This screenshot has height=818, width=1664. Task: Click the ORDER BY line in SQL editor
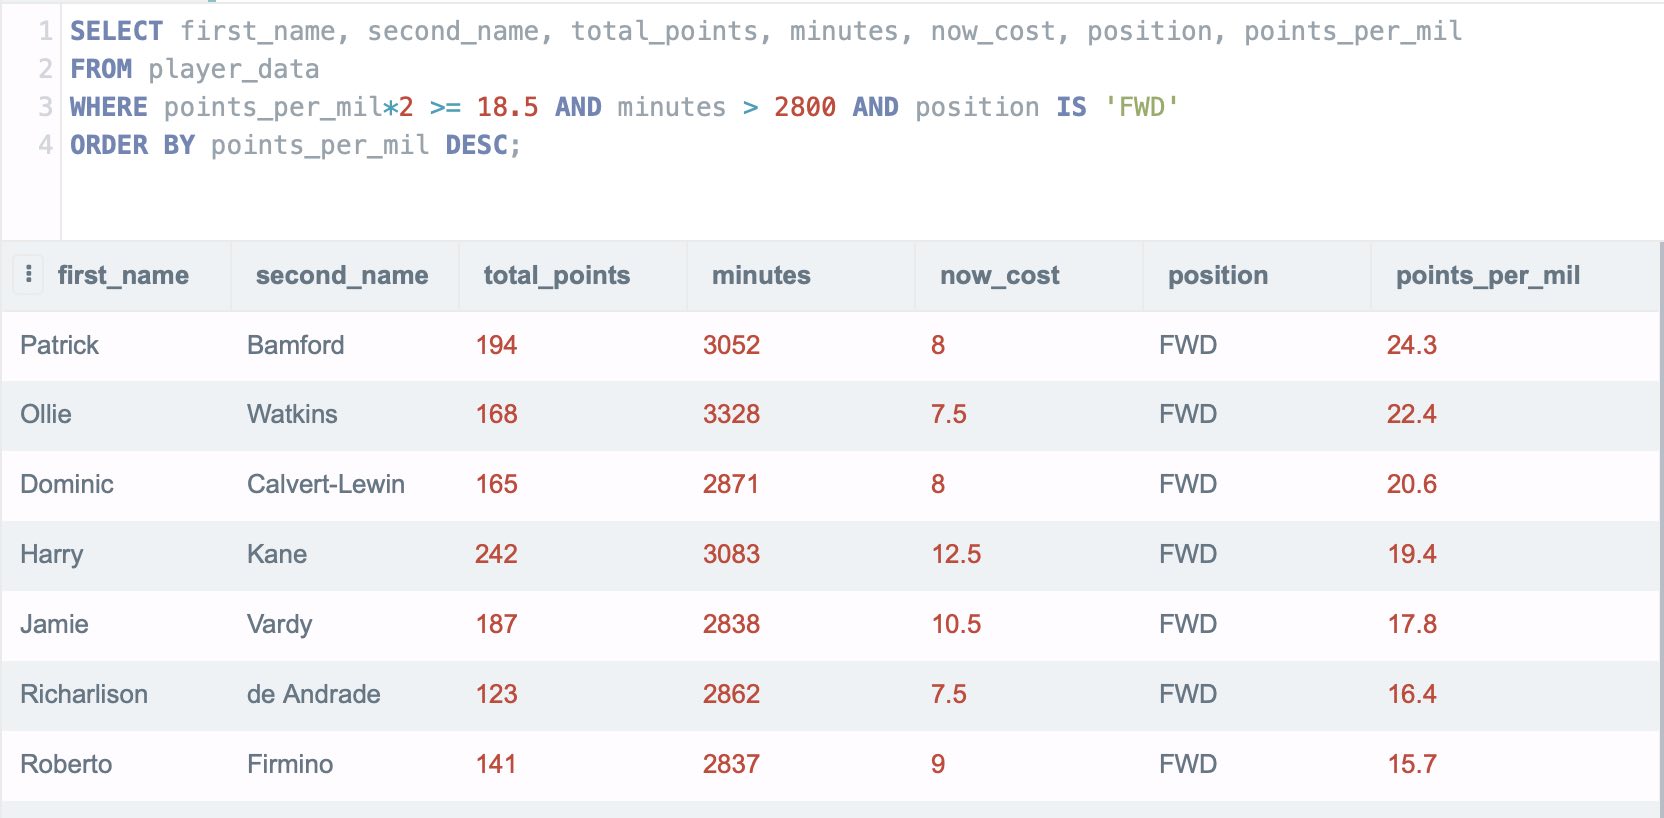pos(296,145)
